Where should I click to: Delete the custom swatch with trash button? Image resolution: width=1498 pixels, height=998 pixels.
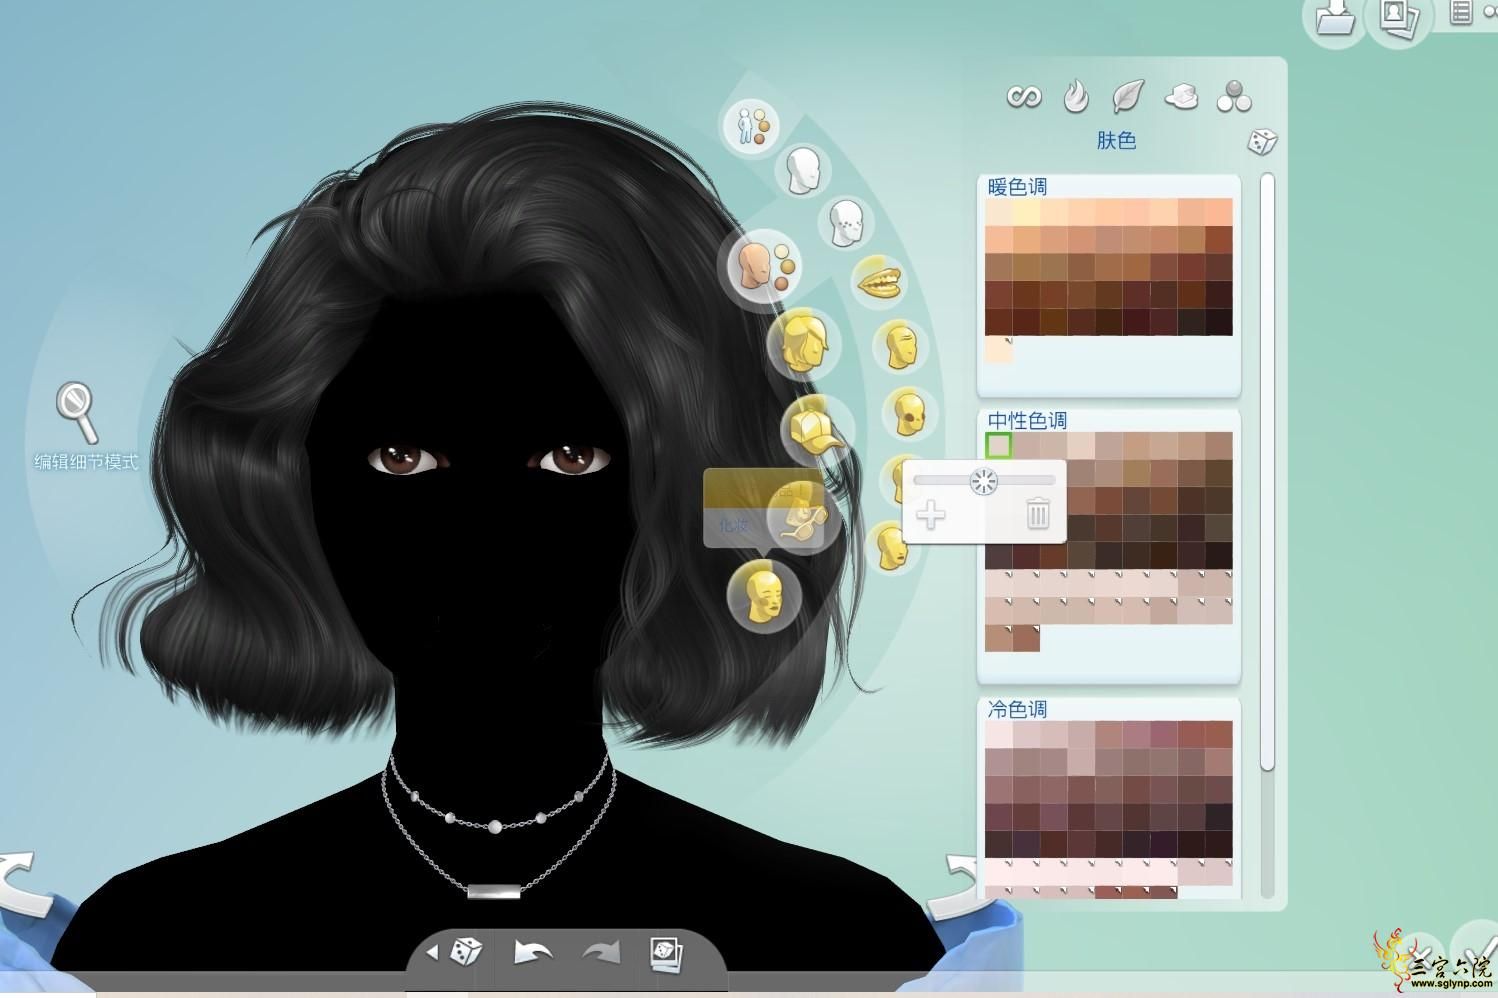tap(1038, 514)
